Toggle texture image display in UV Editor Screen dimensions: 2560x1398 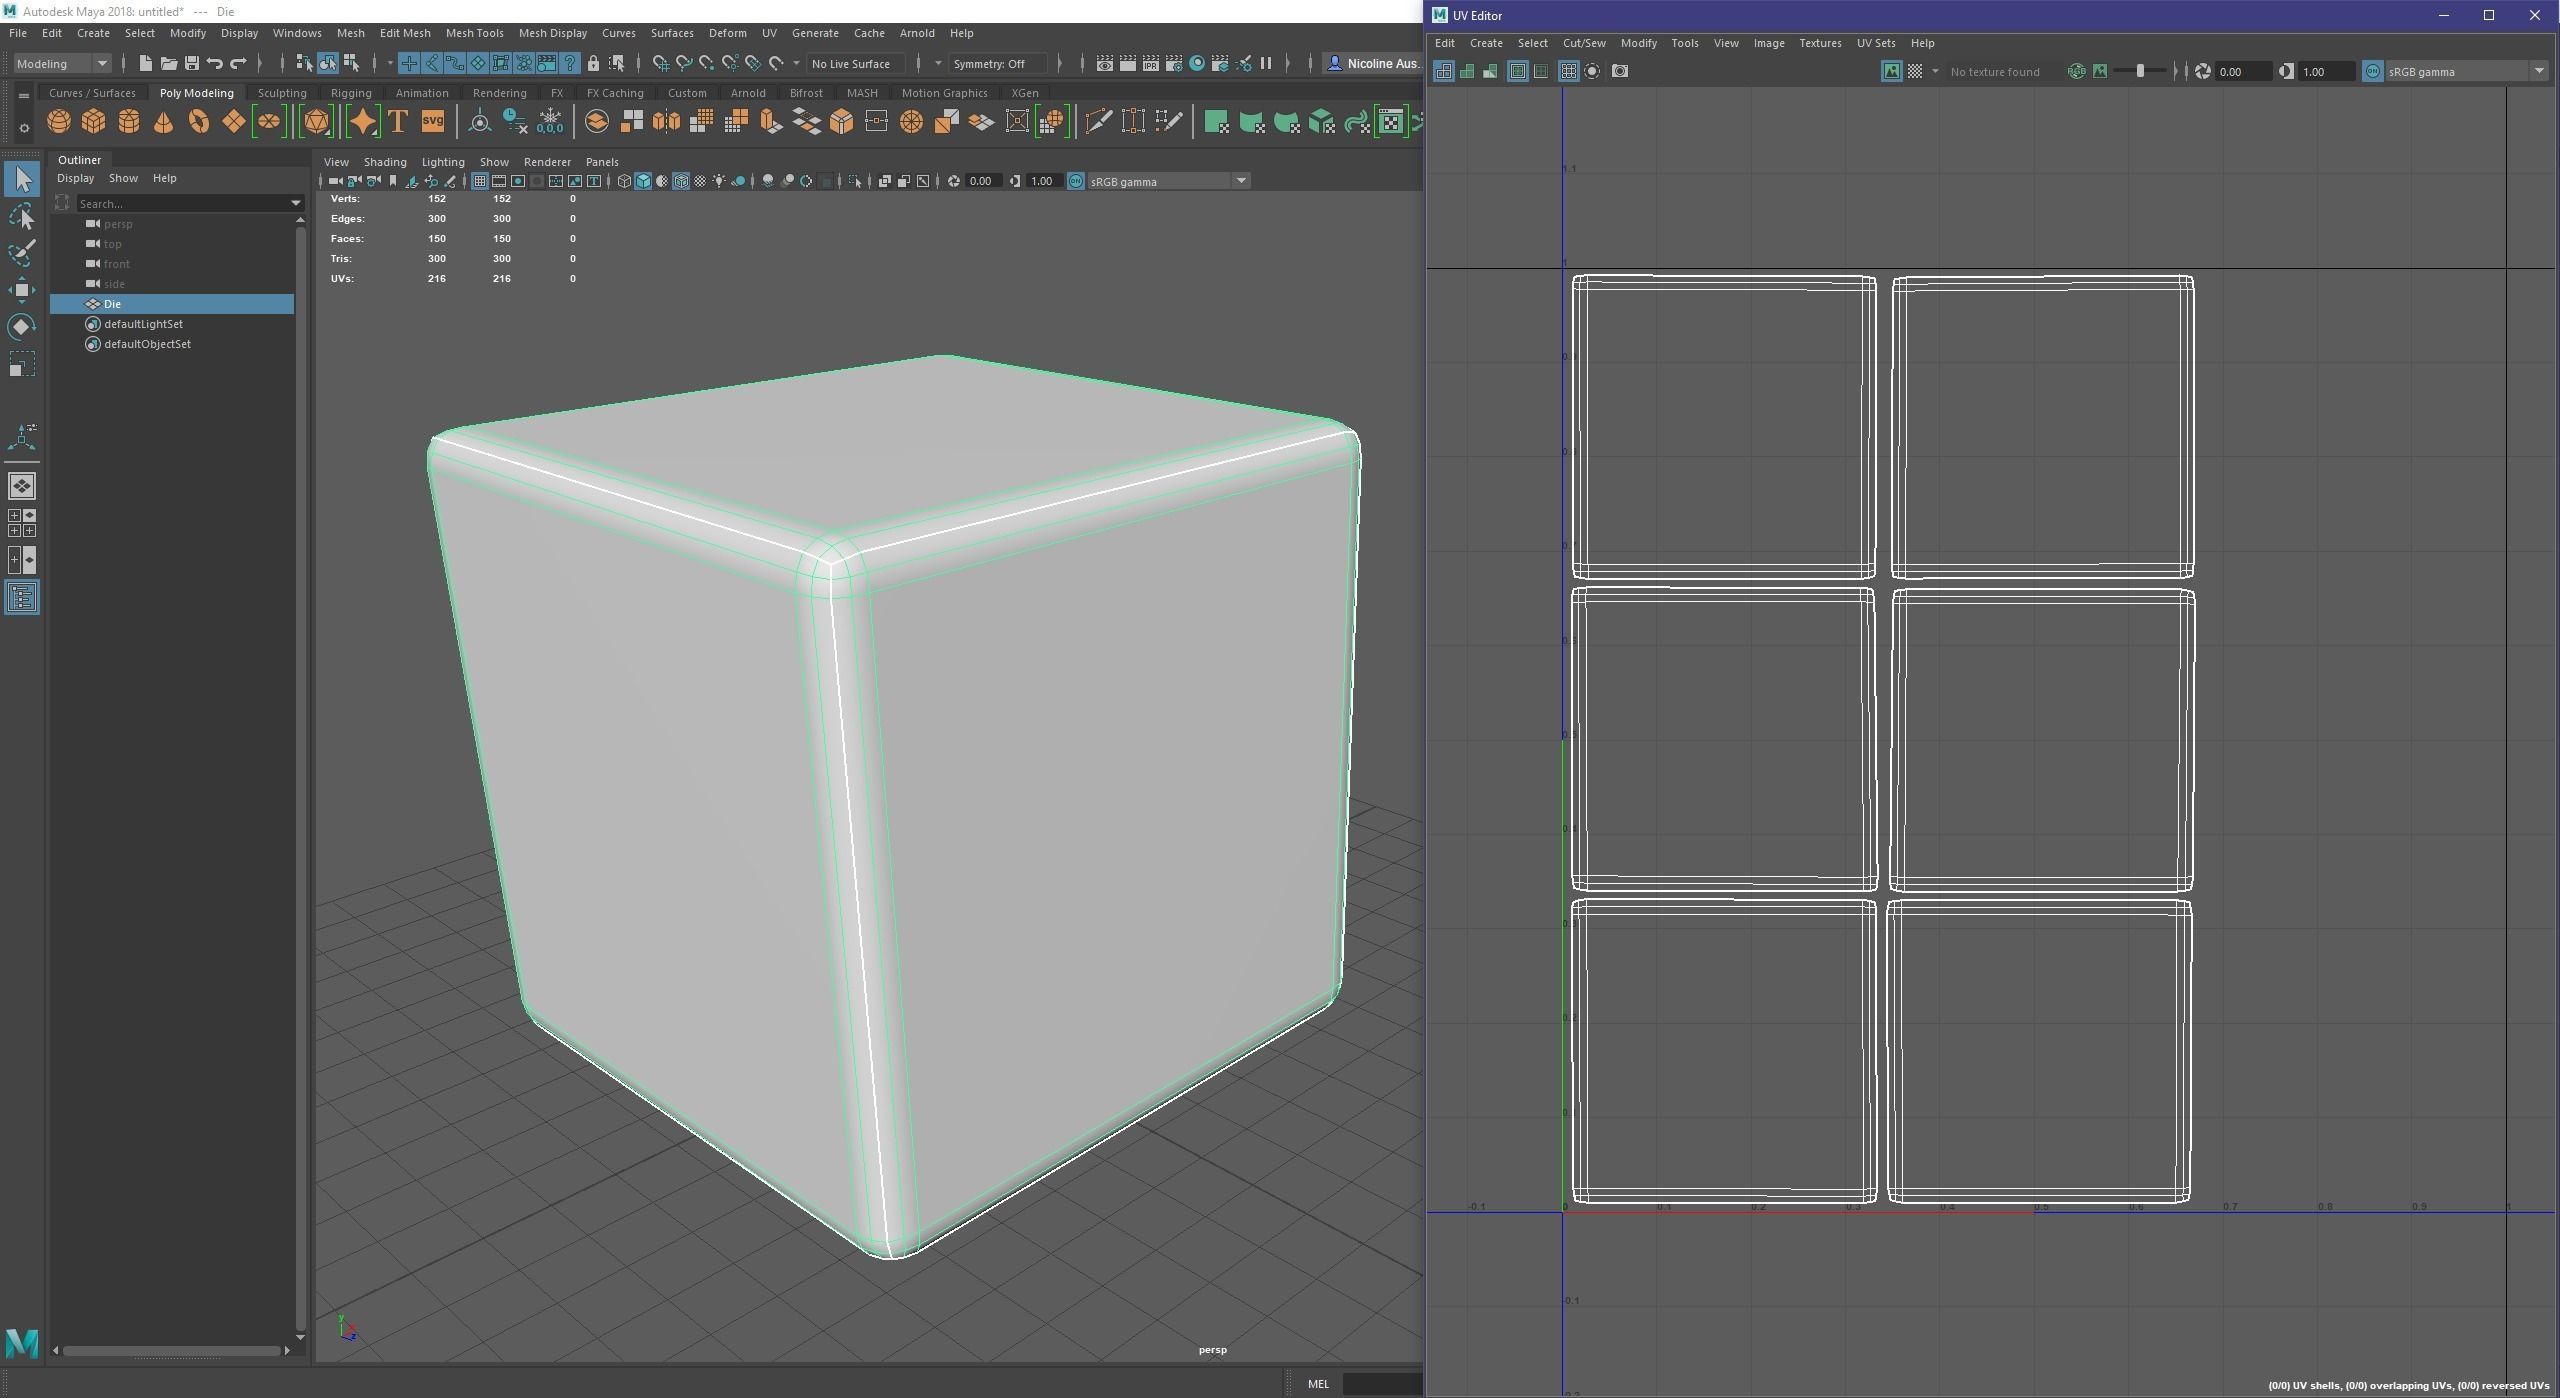1891,71
